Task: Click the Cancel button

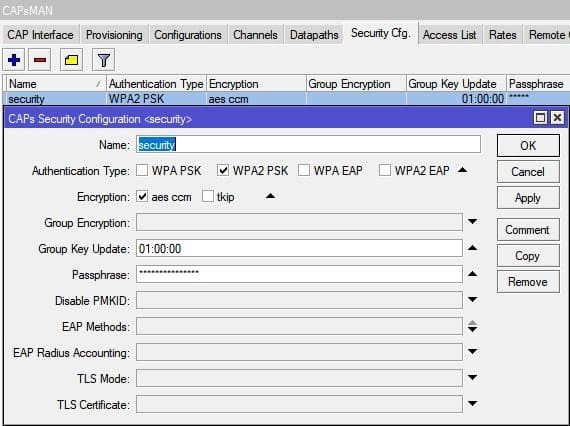Action: 528,172
